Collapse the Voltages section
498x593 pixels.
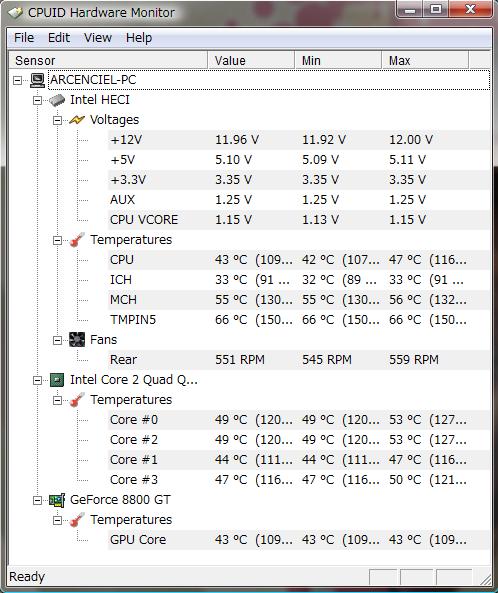(57, 120)
